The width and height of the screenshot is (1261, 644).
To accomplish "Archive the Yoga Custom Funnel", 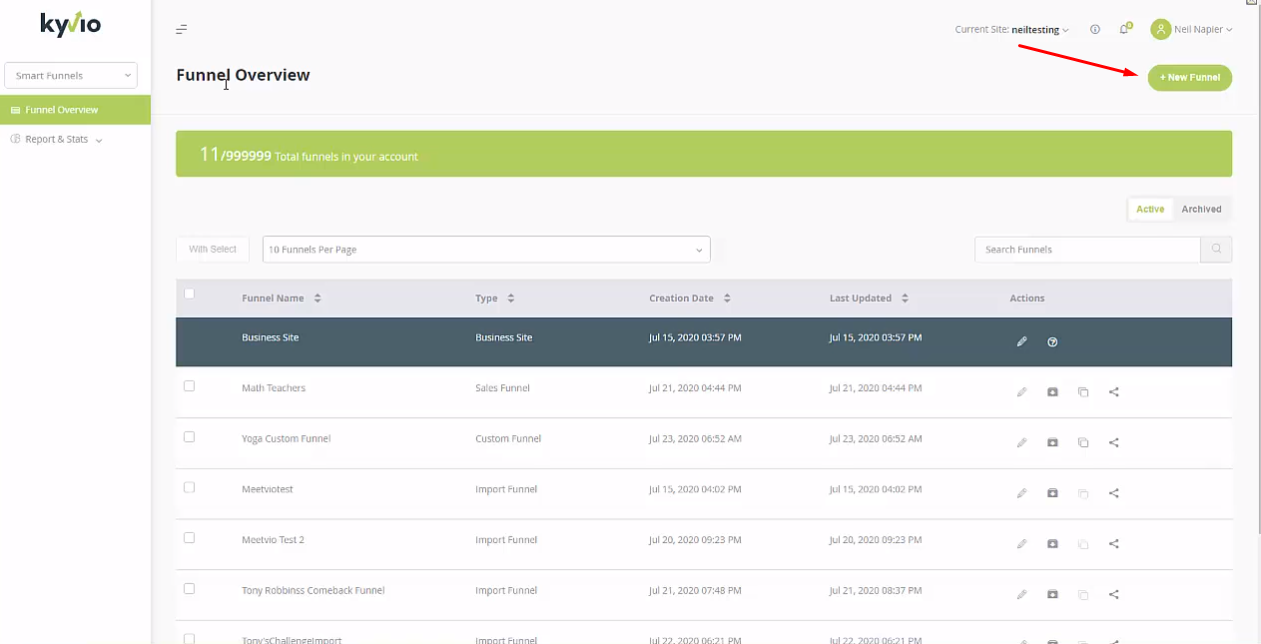I will [1052, 443].
